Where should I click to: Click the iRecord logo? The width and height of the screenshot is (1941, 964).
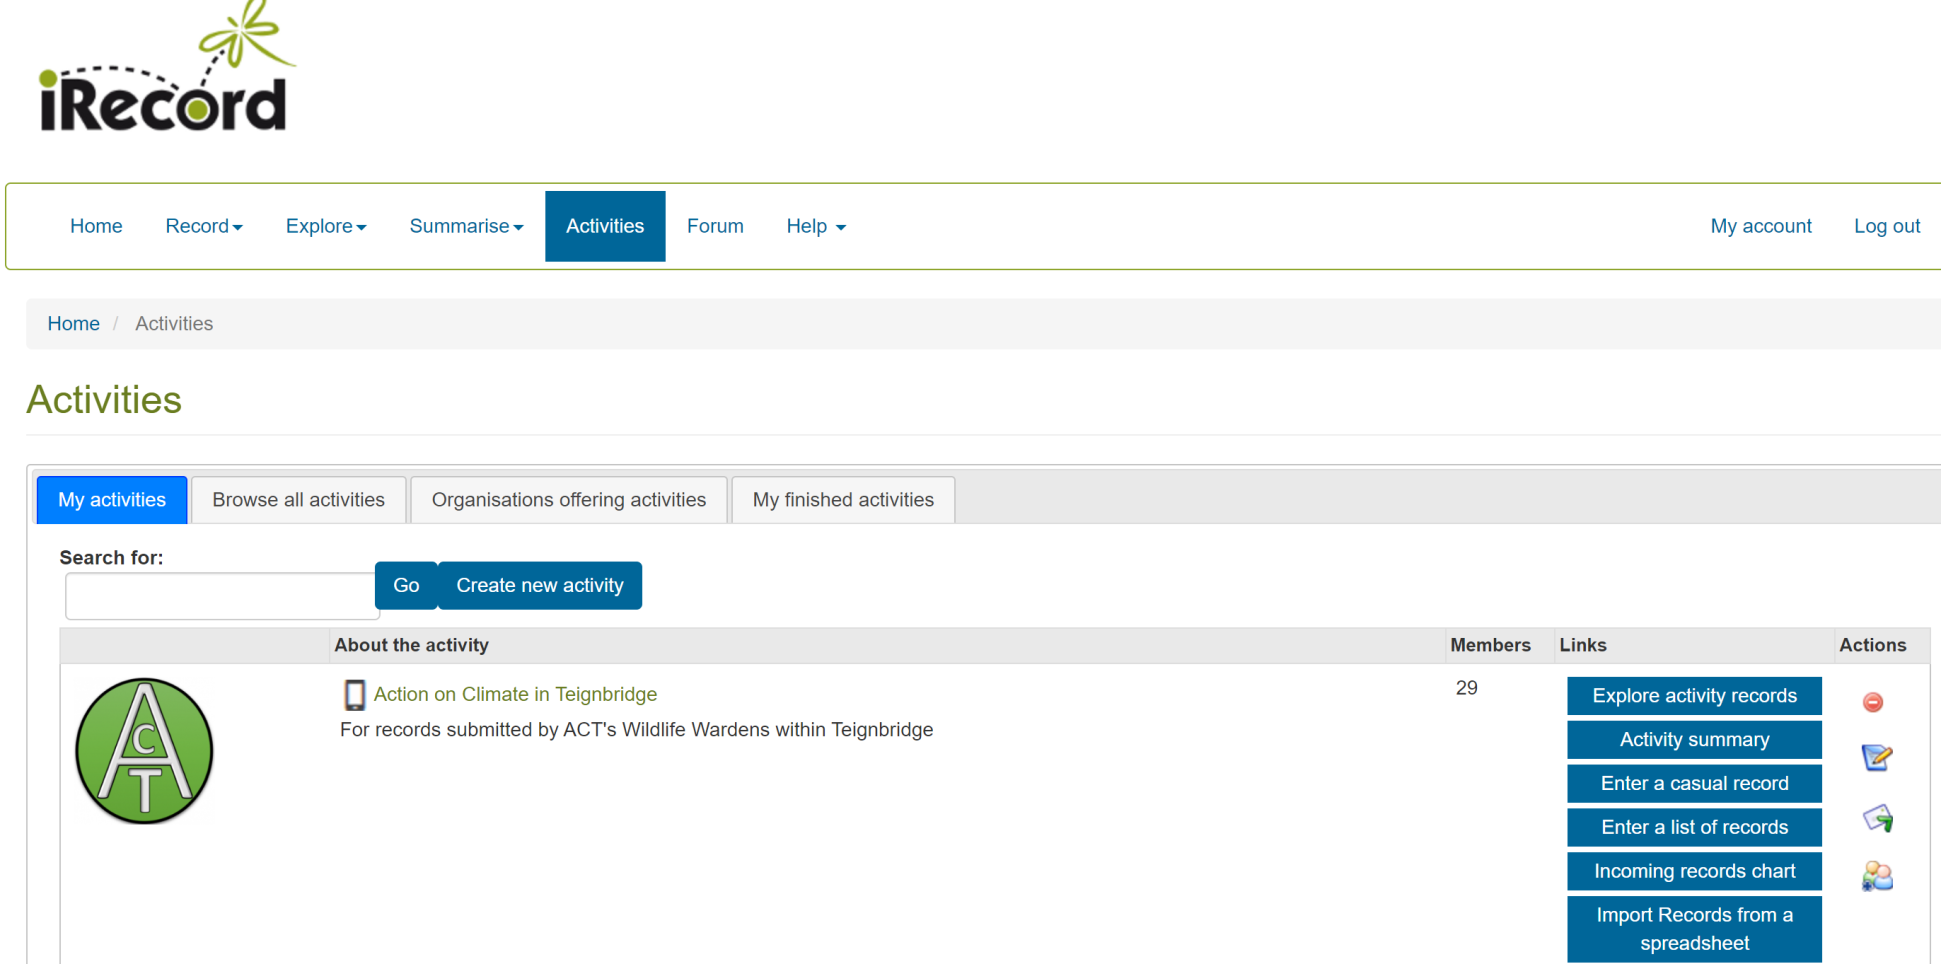(165, 71)
